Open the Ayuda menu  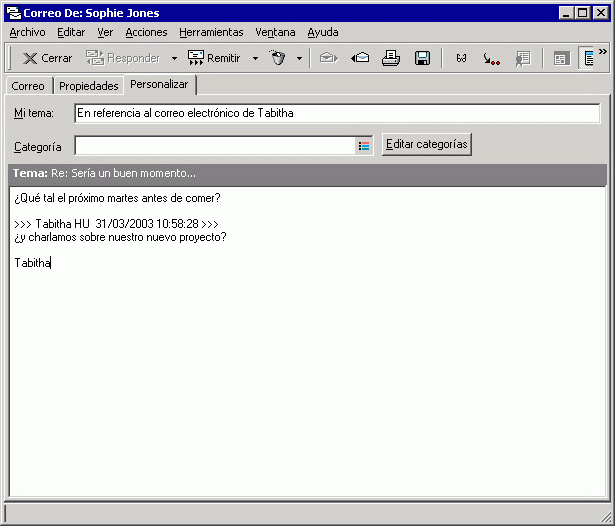[323, 32]
